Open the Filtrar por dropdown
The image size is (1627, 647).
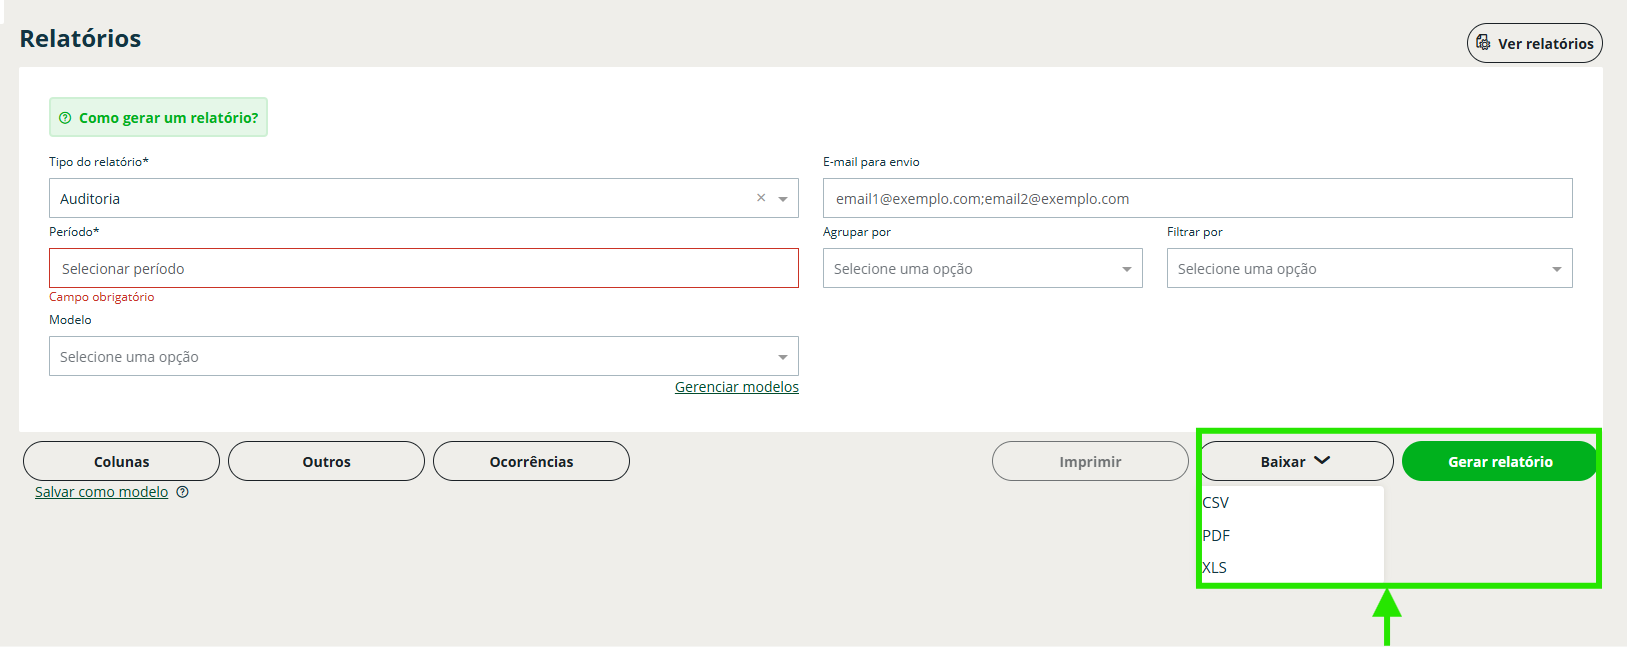point(1368,269)
